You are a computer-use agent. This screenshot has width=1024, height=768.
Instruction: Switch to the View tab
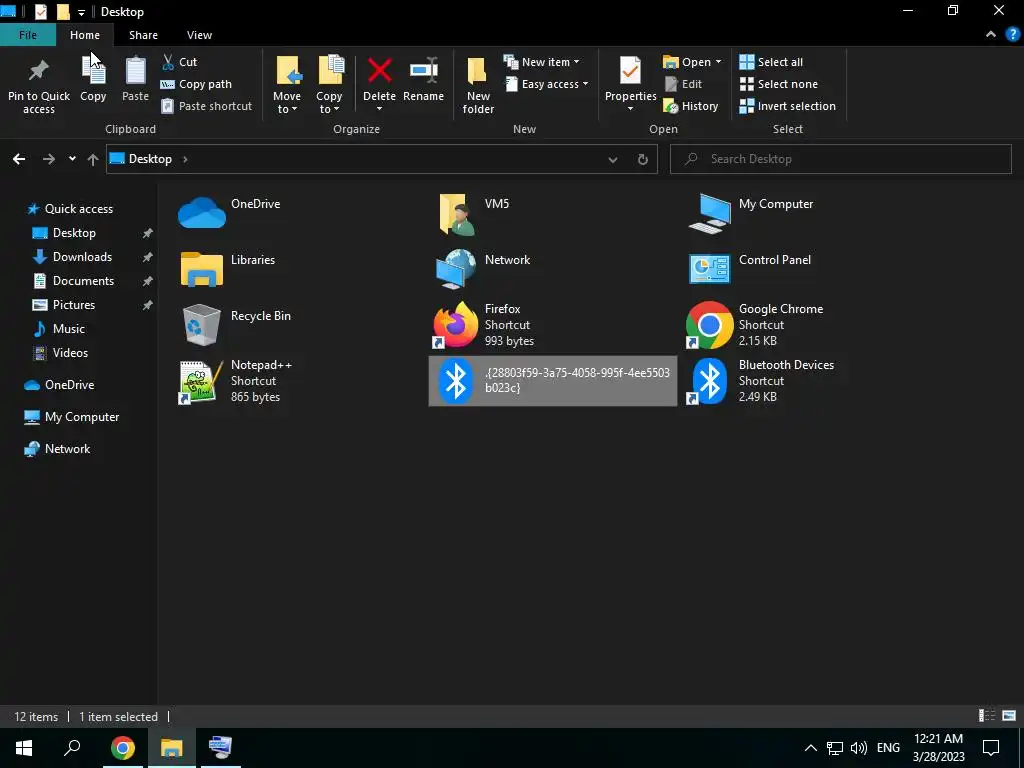tap(199, 35)
